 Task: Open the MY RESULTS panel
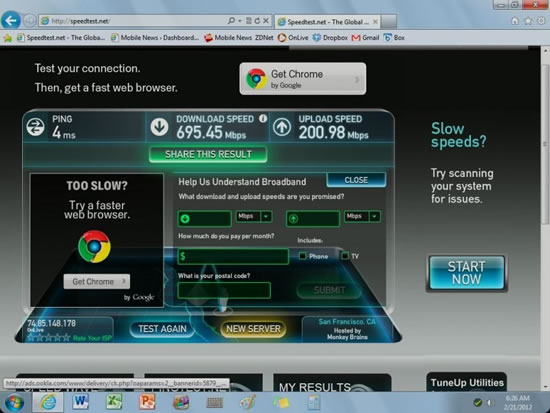click(x=332, y=383)
